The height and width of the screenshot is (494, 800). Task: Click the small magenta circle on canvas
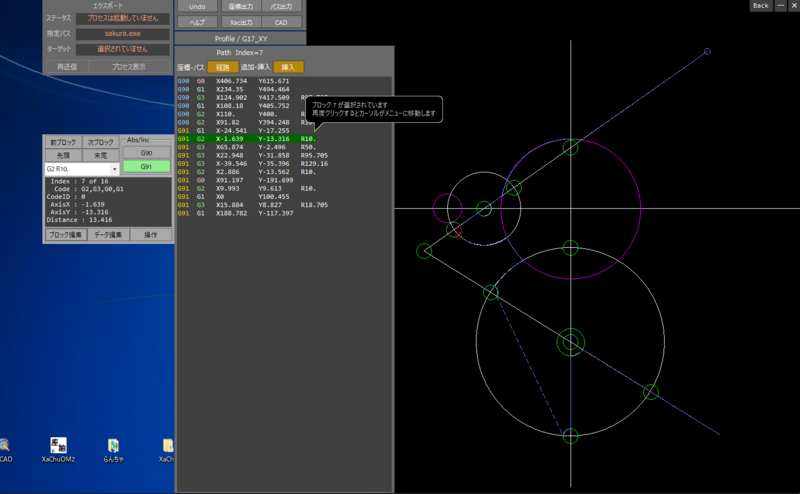(x=447, y=209)
